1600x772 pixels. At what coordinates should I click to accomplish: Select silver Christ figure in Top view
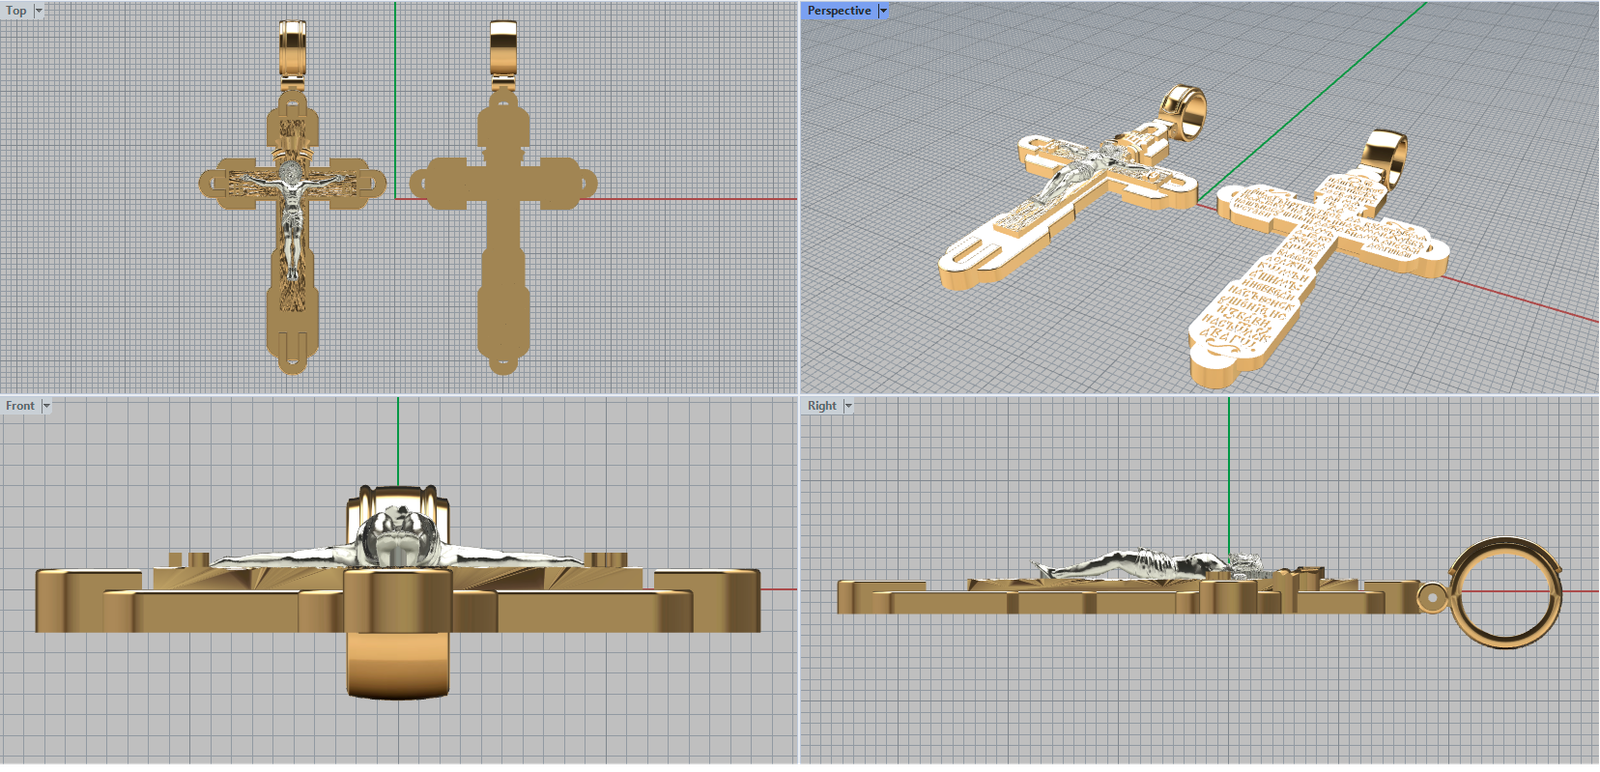point(292,220)
